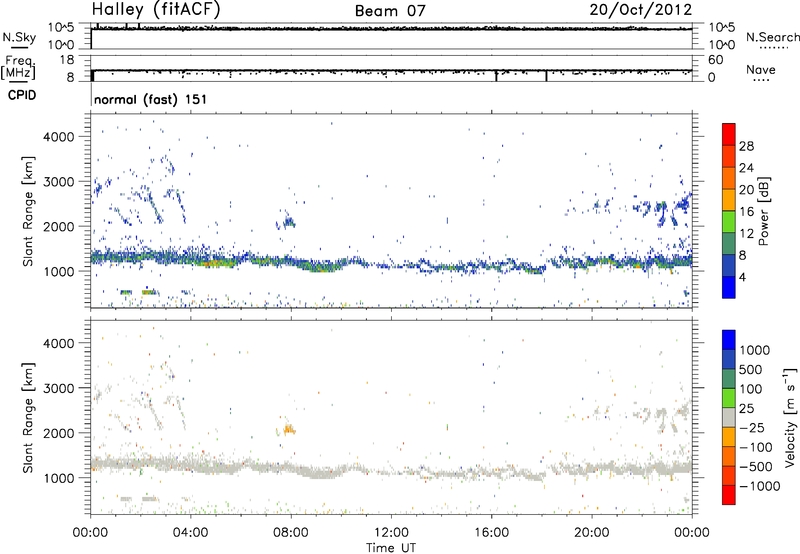
Task: Click the "20:00" time tick label
Action: tap(591, 533)
